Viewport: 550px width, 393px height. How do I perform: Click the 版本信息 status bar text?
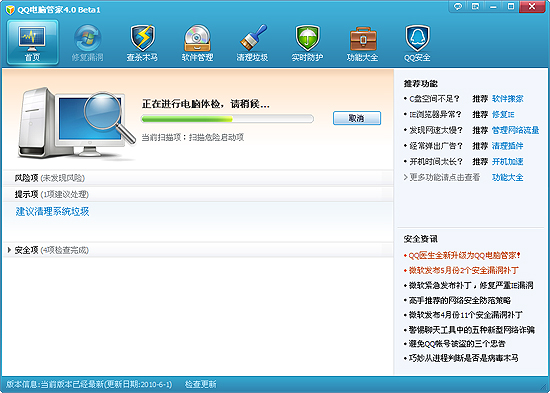click(89, 384)
